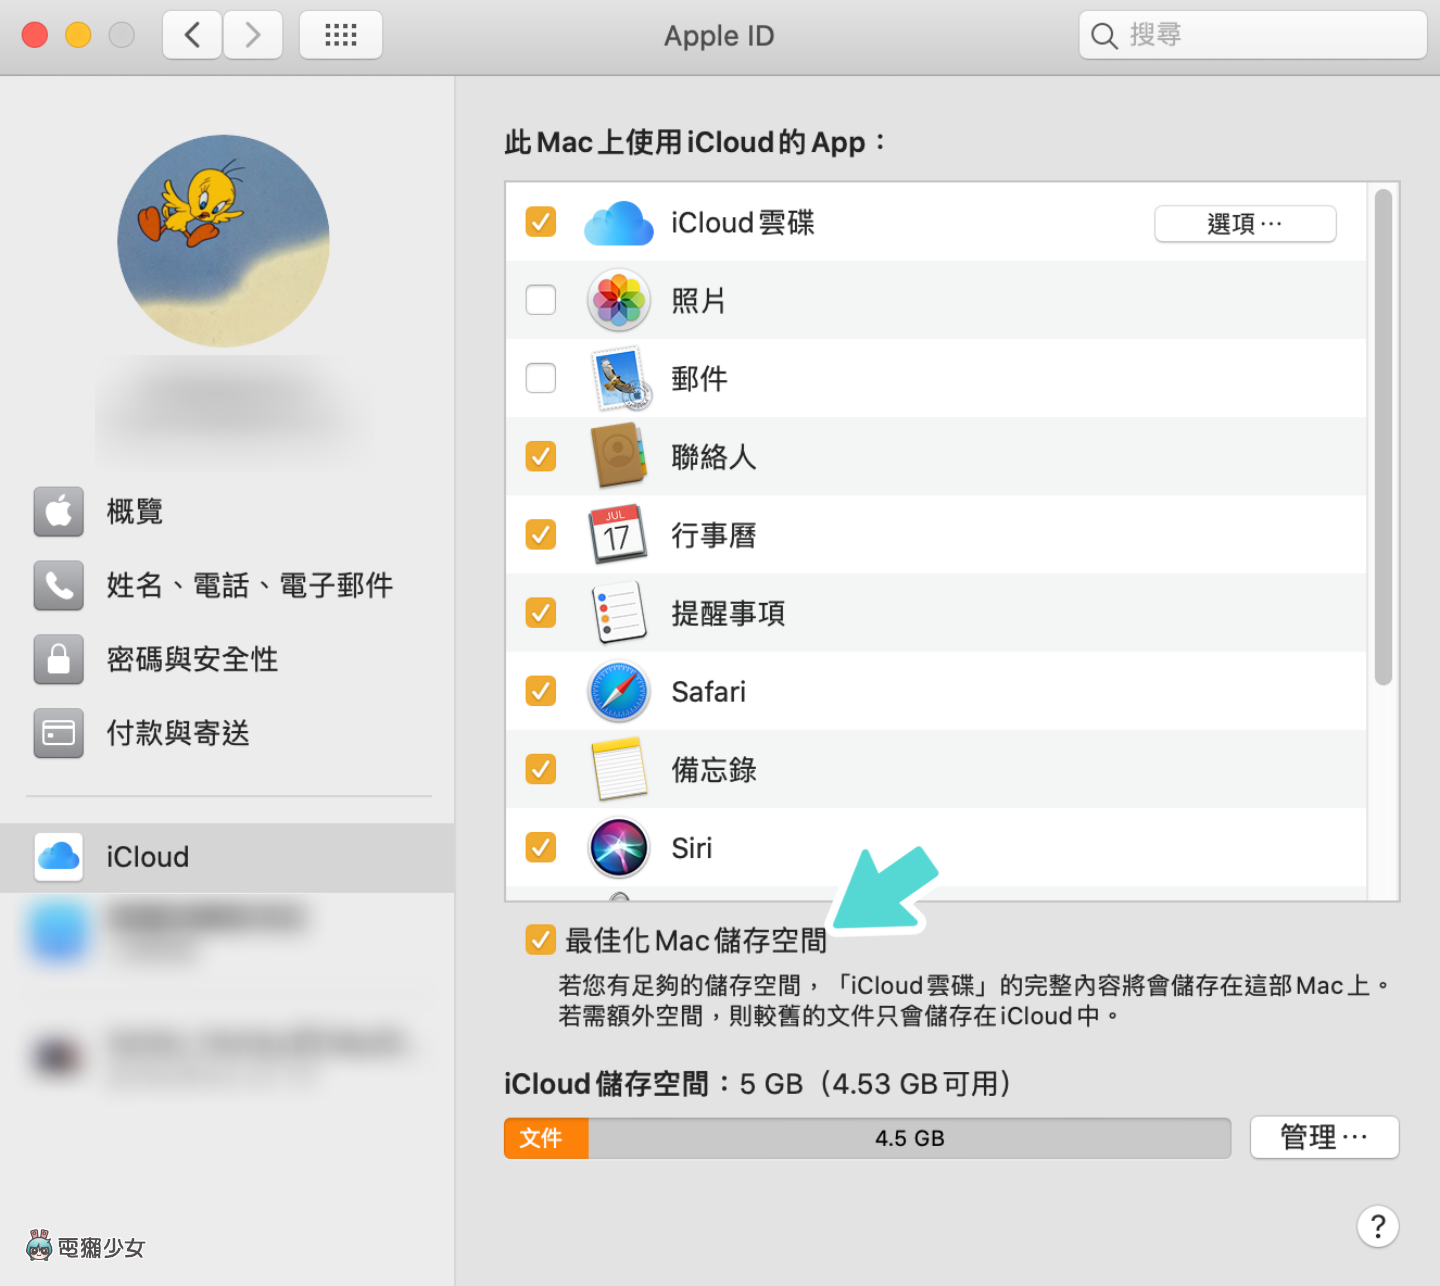This screenshot has height=1286, width=1440.
Task: Toggle the 備忘錄 checkbox
Action: tap(541, 768)
